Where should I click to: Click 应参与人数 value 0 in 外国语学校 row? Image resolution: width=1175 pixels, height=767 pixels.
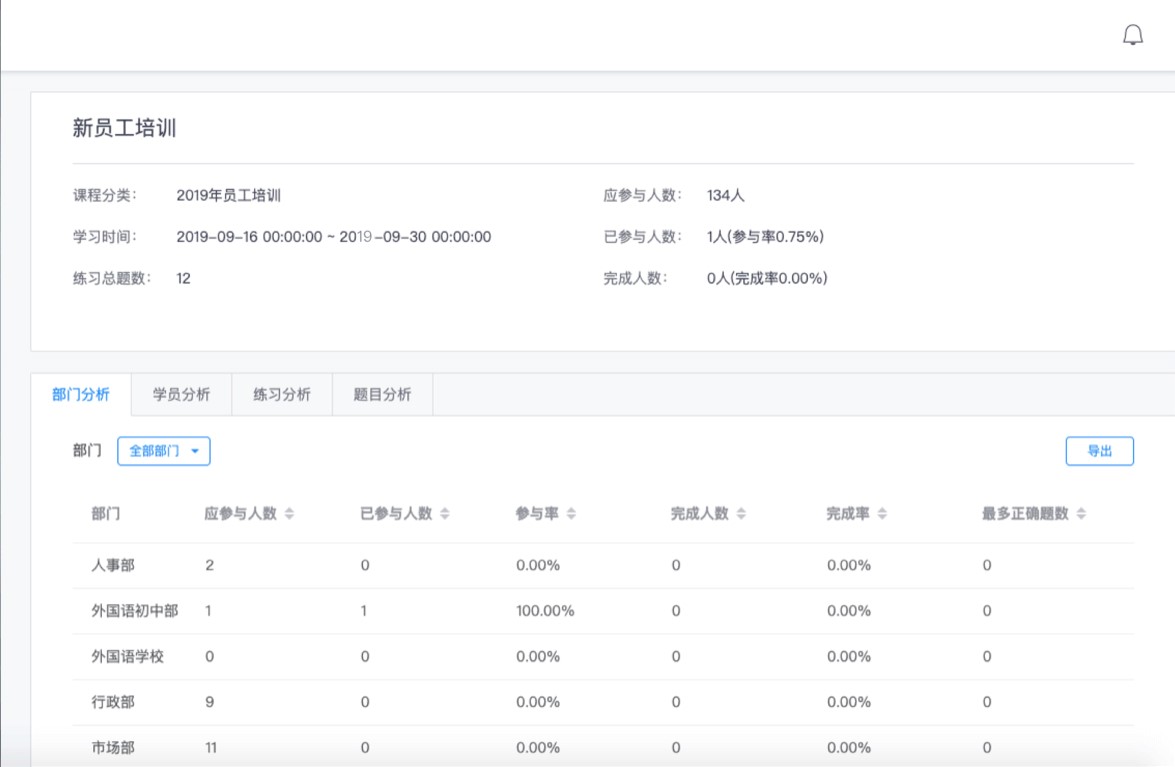click(209, 656)
